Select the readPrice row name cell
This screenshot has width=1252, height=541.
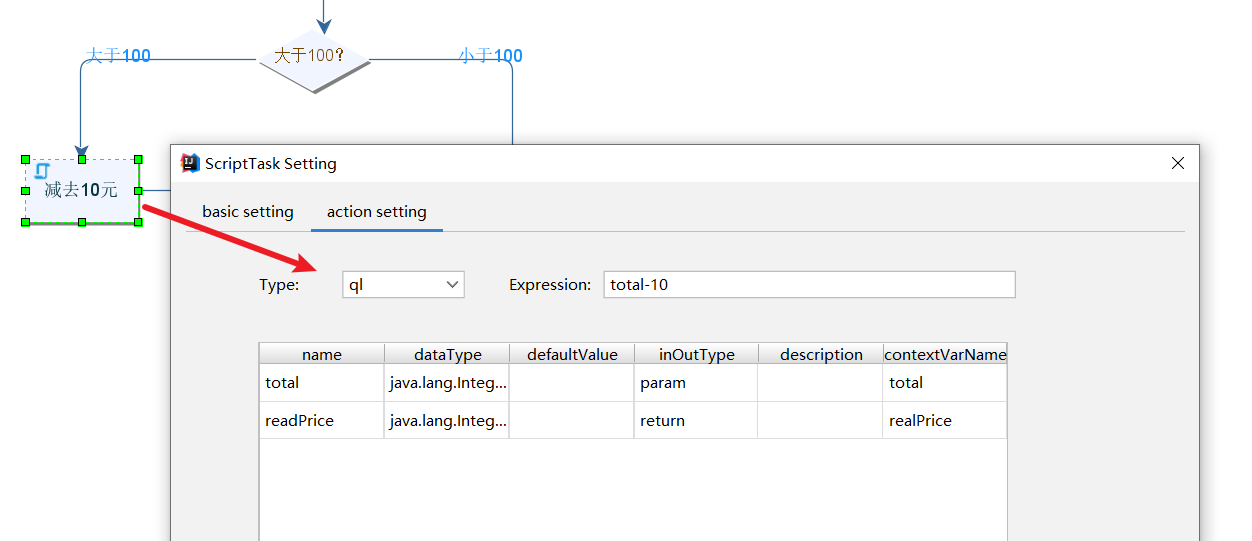click(x=321, y=421)
